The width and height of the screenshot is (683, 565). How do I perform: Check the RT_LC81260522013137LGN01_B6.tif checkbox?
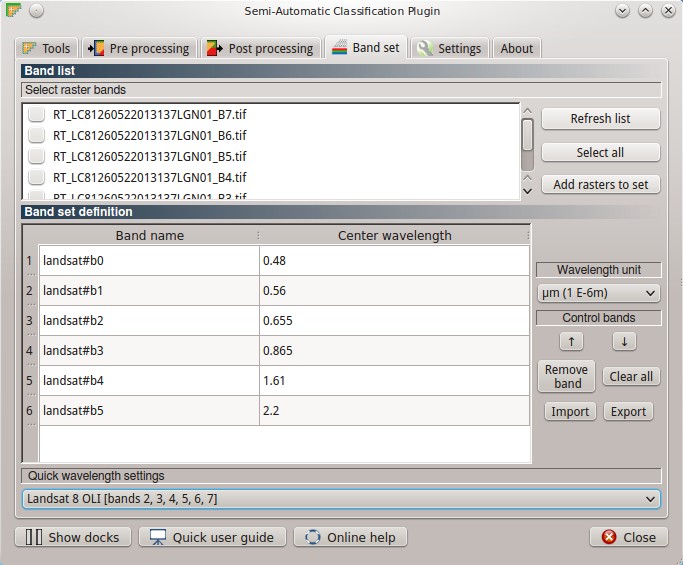36,135
